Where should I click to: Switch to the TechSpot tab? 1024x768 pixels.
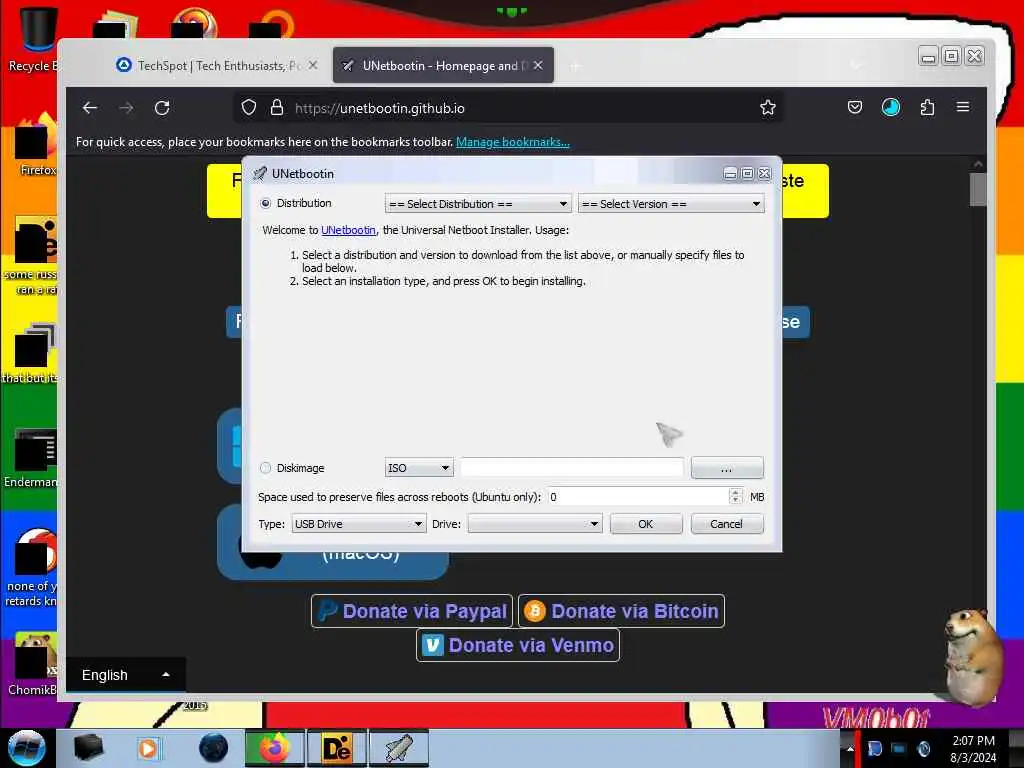pyautogui.click(x=216, y=65)
